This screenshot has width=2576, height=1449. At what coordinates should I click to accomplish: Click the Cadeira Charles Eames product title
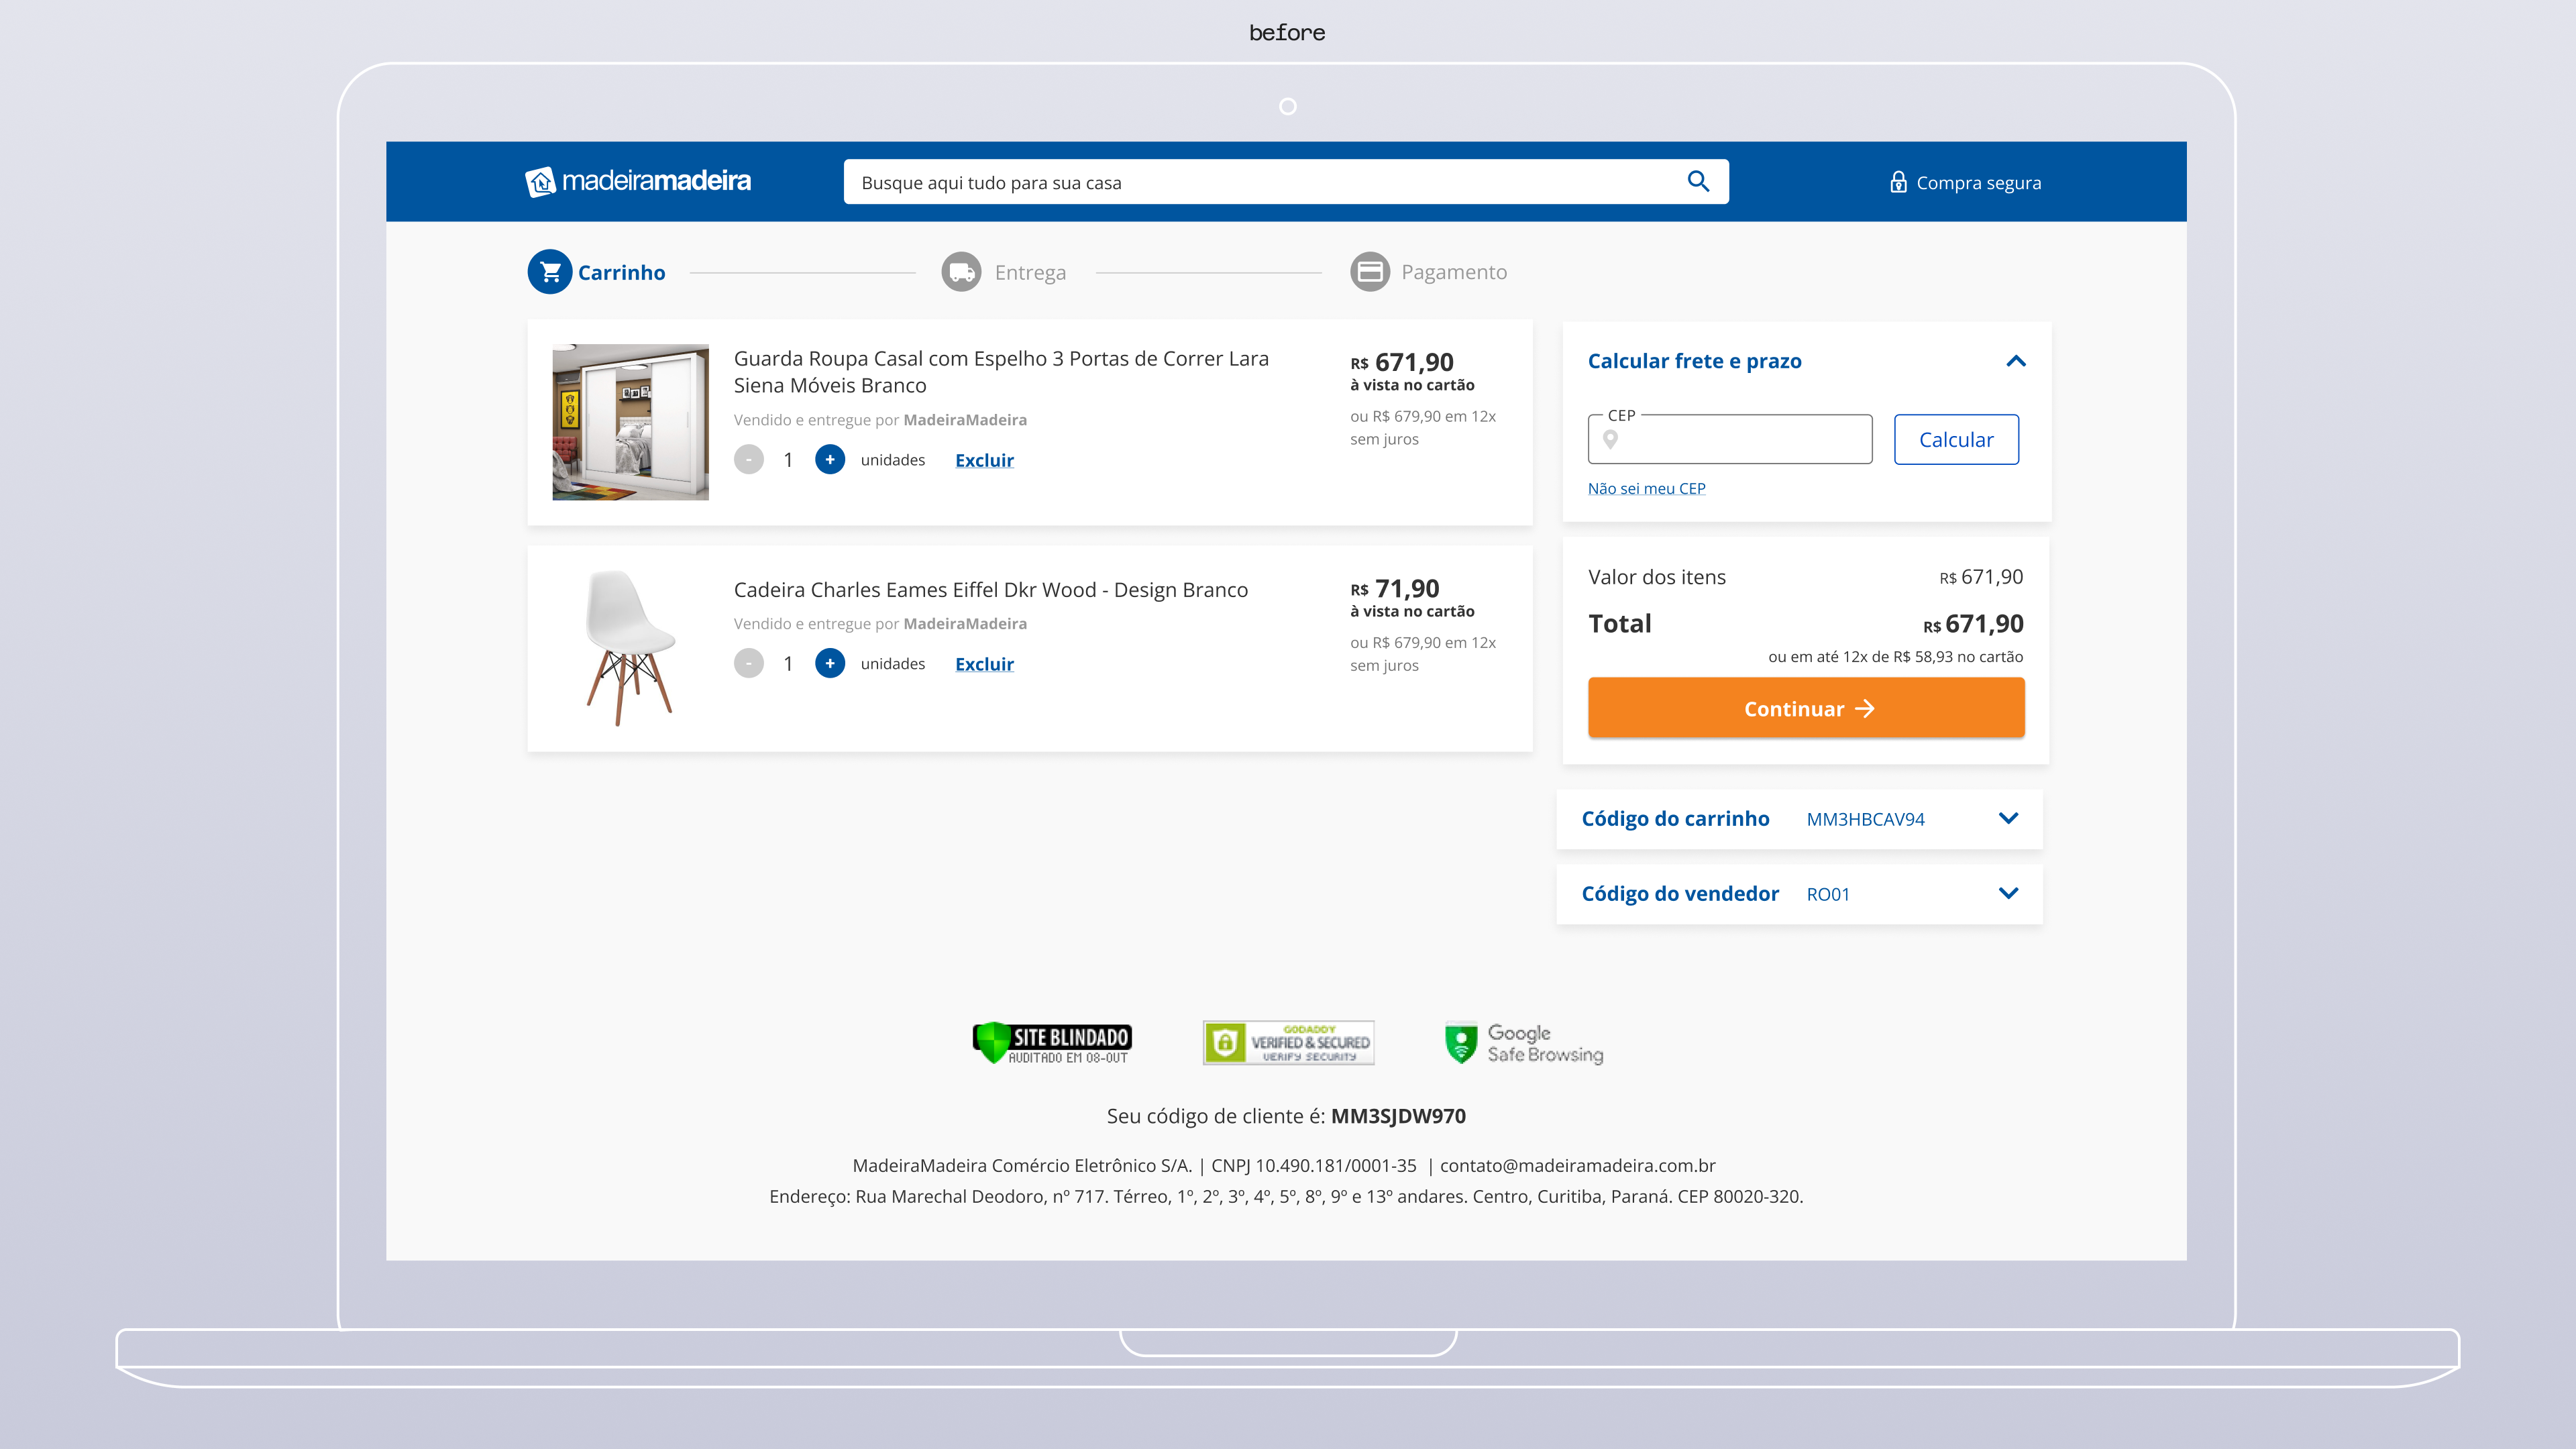pos(990,589)
